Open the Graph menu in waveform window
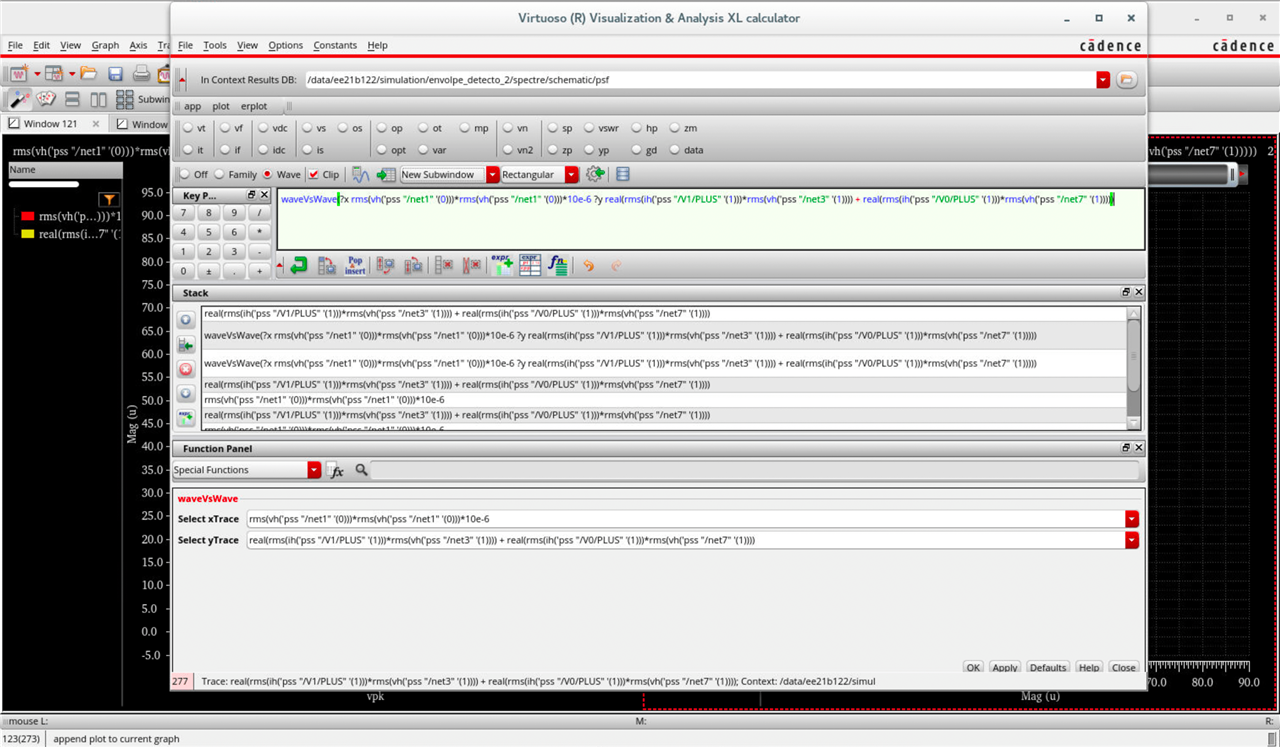The image size is (1280, 747). [105, 45]
